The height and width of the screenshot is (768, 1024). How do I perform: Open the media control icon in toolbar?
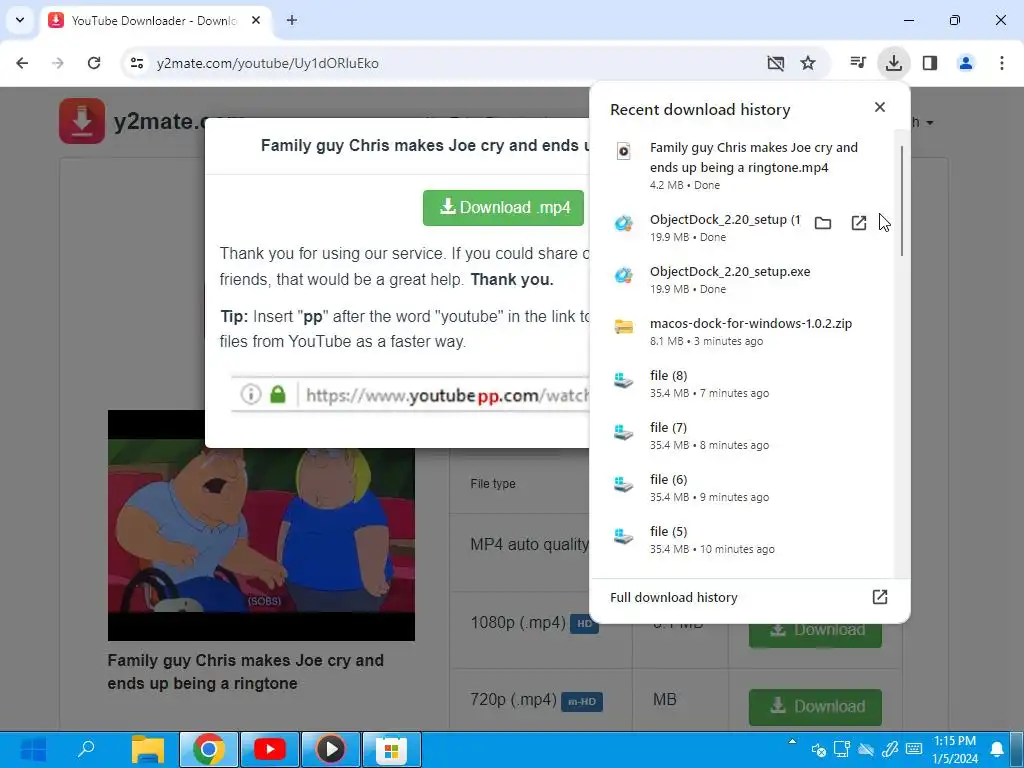[857, 63]
